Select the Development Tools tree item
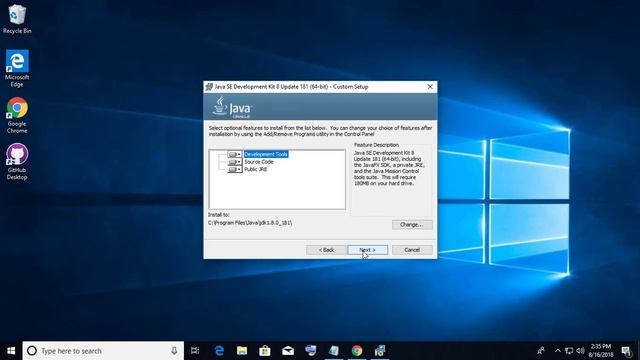 point(266,154)
